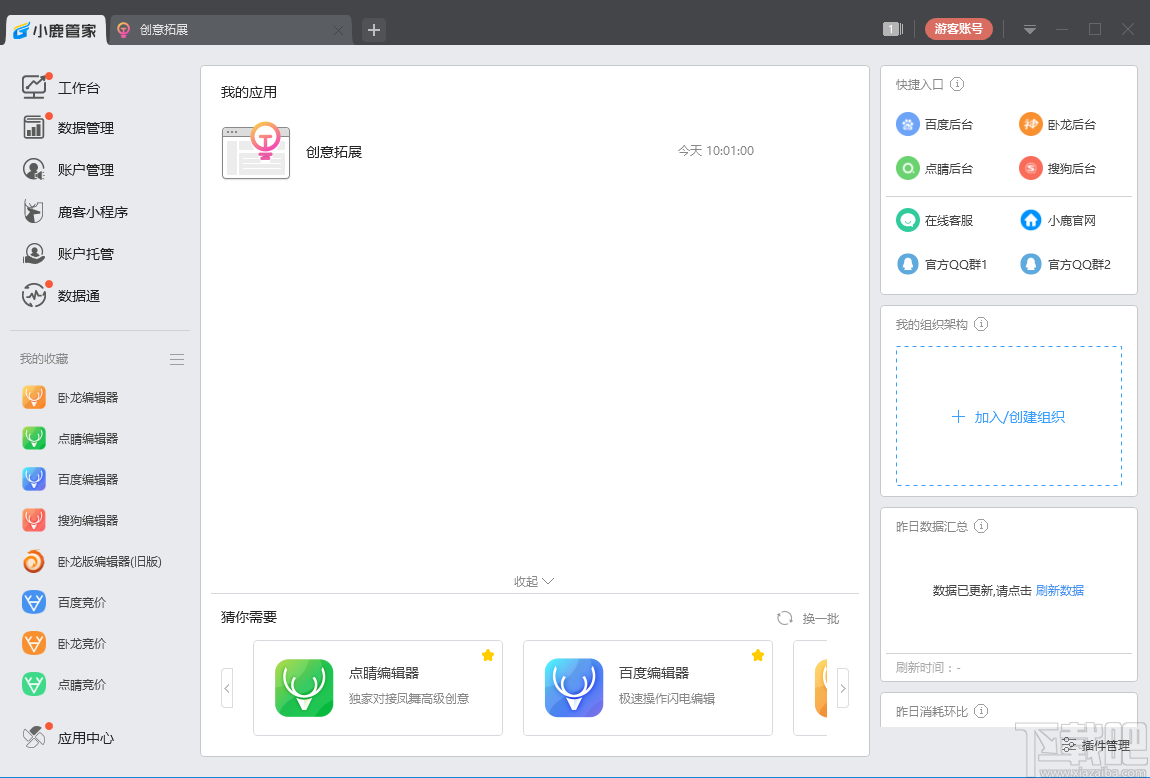Screen dimensions: 1150x778
Task: Open a new tab with the plus button
Action: [x=373, y=30]
